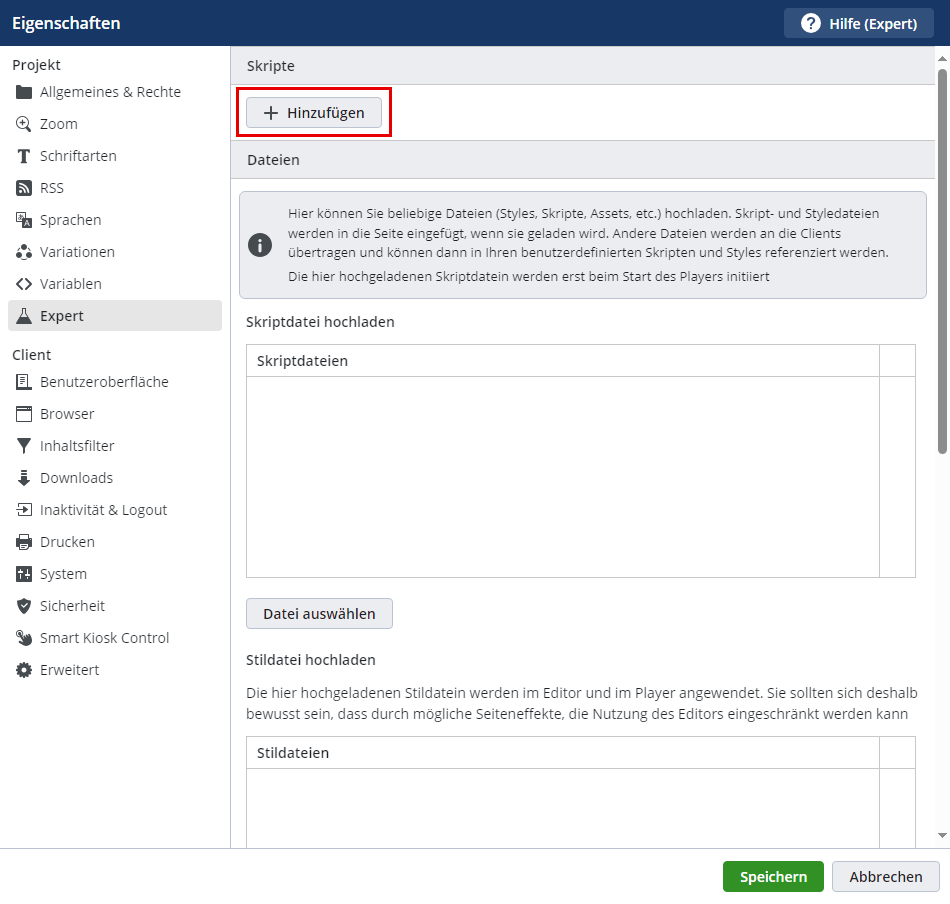Add a new script with Hinzufügen
950x904 pixels.
pos(314,113)
